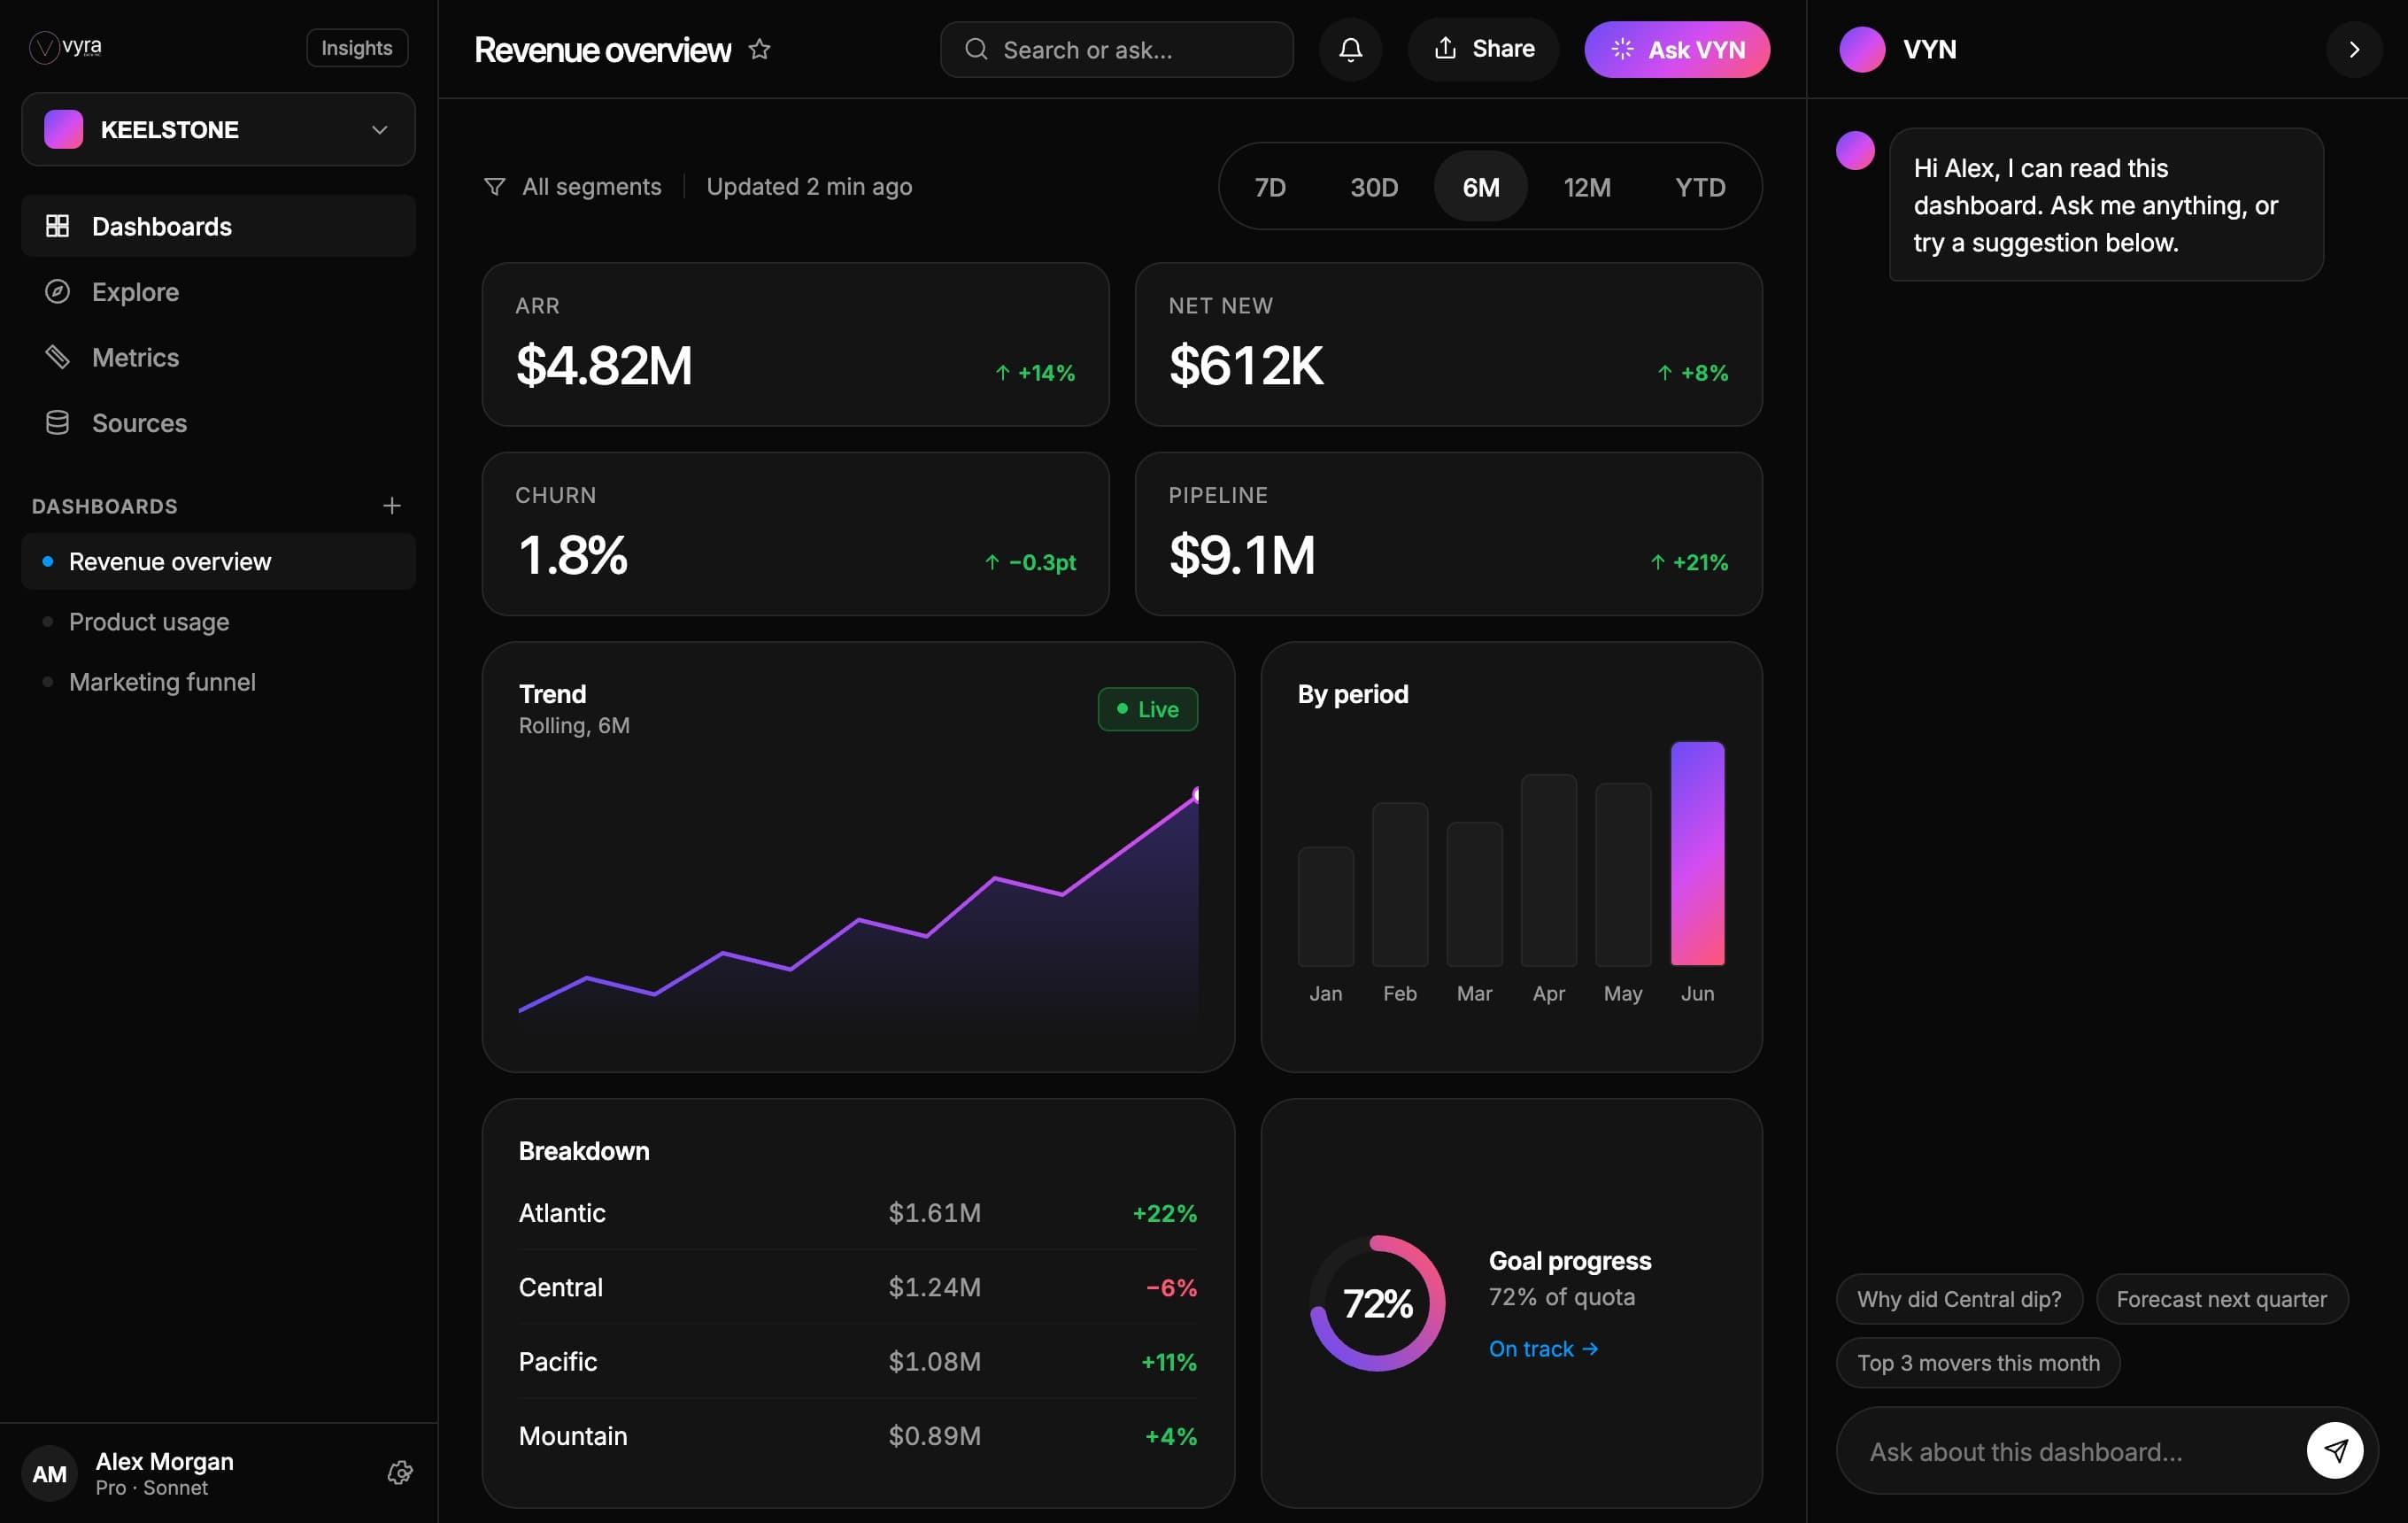
Task: Click the Alex Morgan profile name
Action: 164,1461
